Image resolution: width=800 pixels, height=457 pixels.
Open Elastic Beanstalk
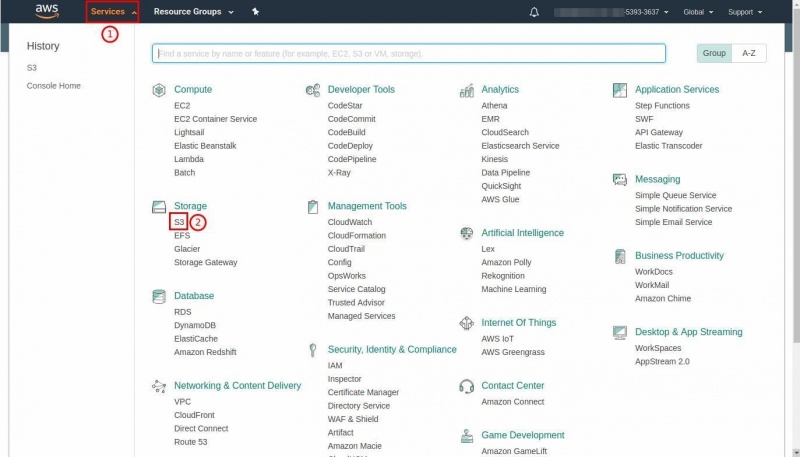(x=205, y=146)
